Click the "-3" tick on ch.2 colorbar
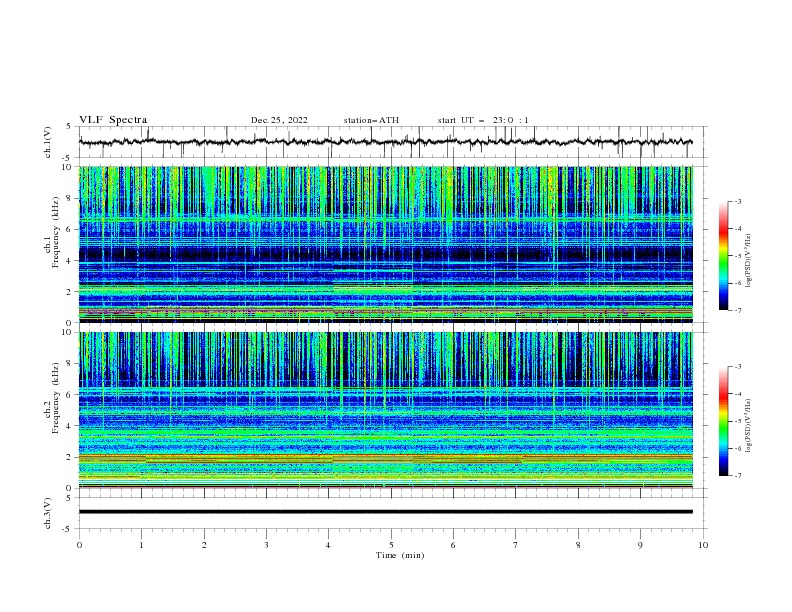The height and width of the screenshot is (612, 792). point(737,367)
